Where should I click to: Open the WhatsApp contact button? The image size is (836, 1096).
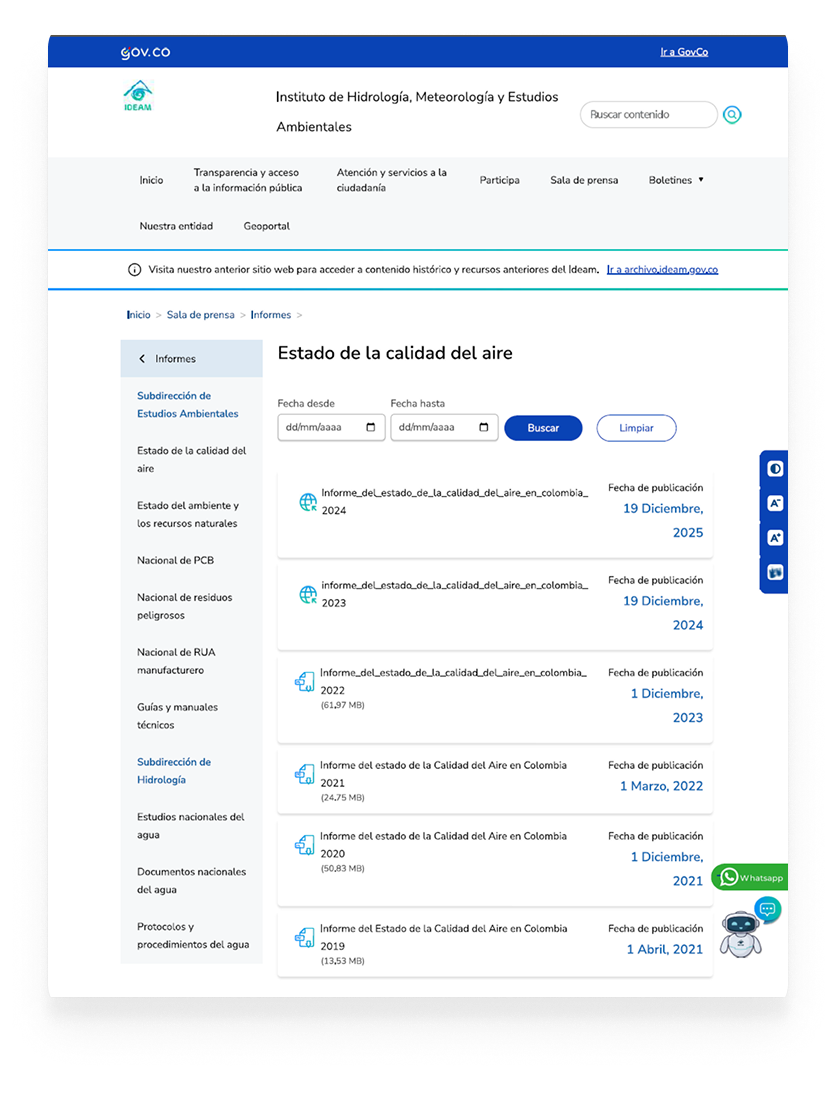click(x=750, y=877)
